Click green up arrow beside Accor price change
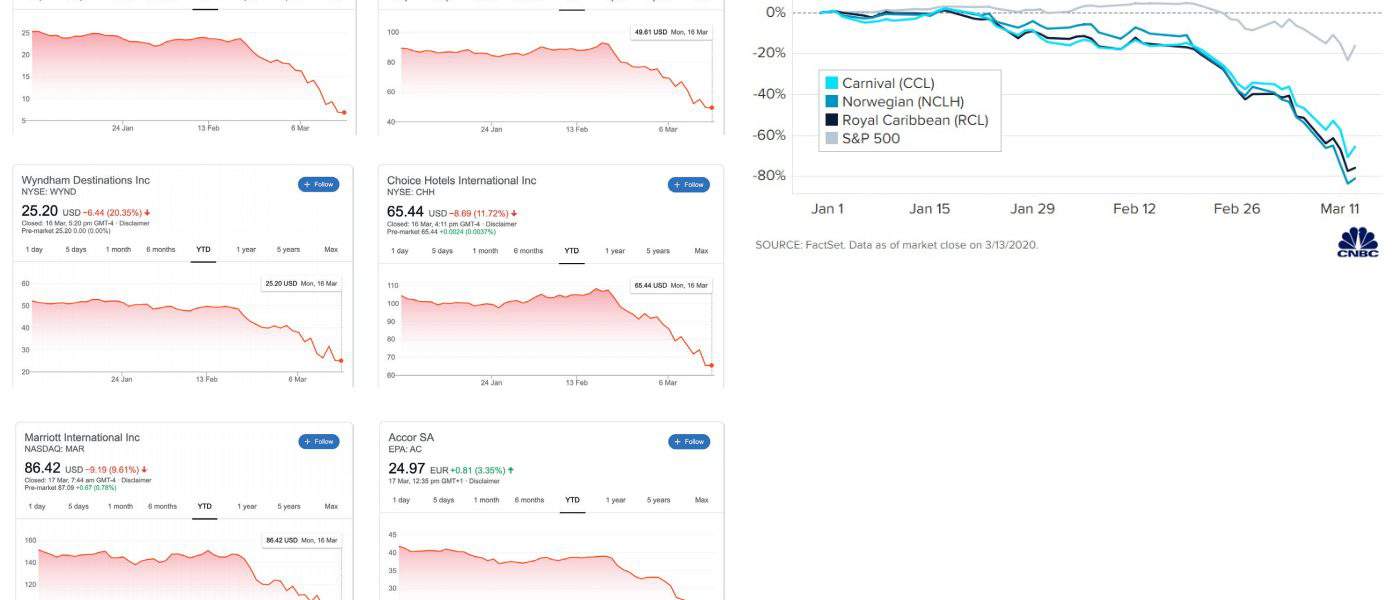The image size is (1400, 600). point(512,470)
